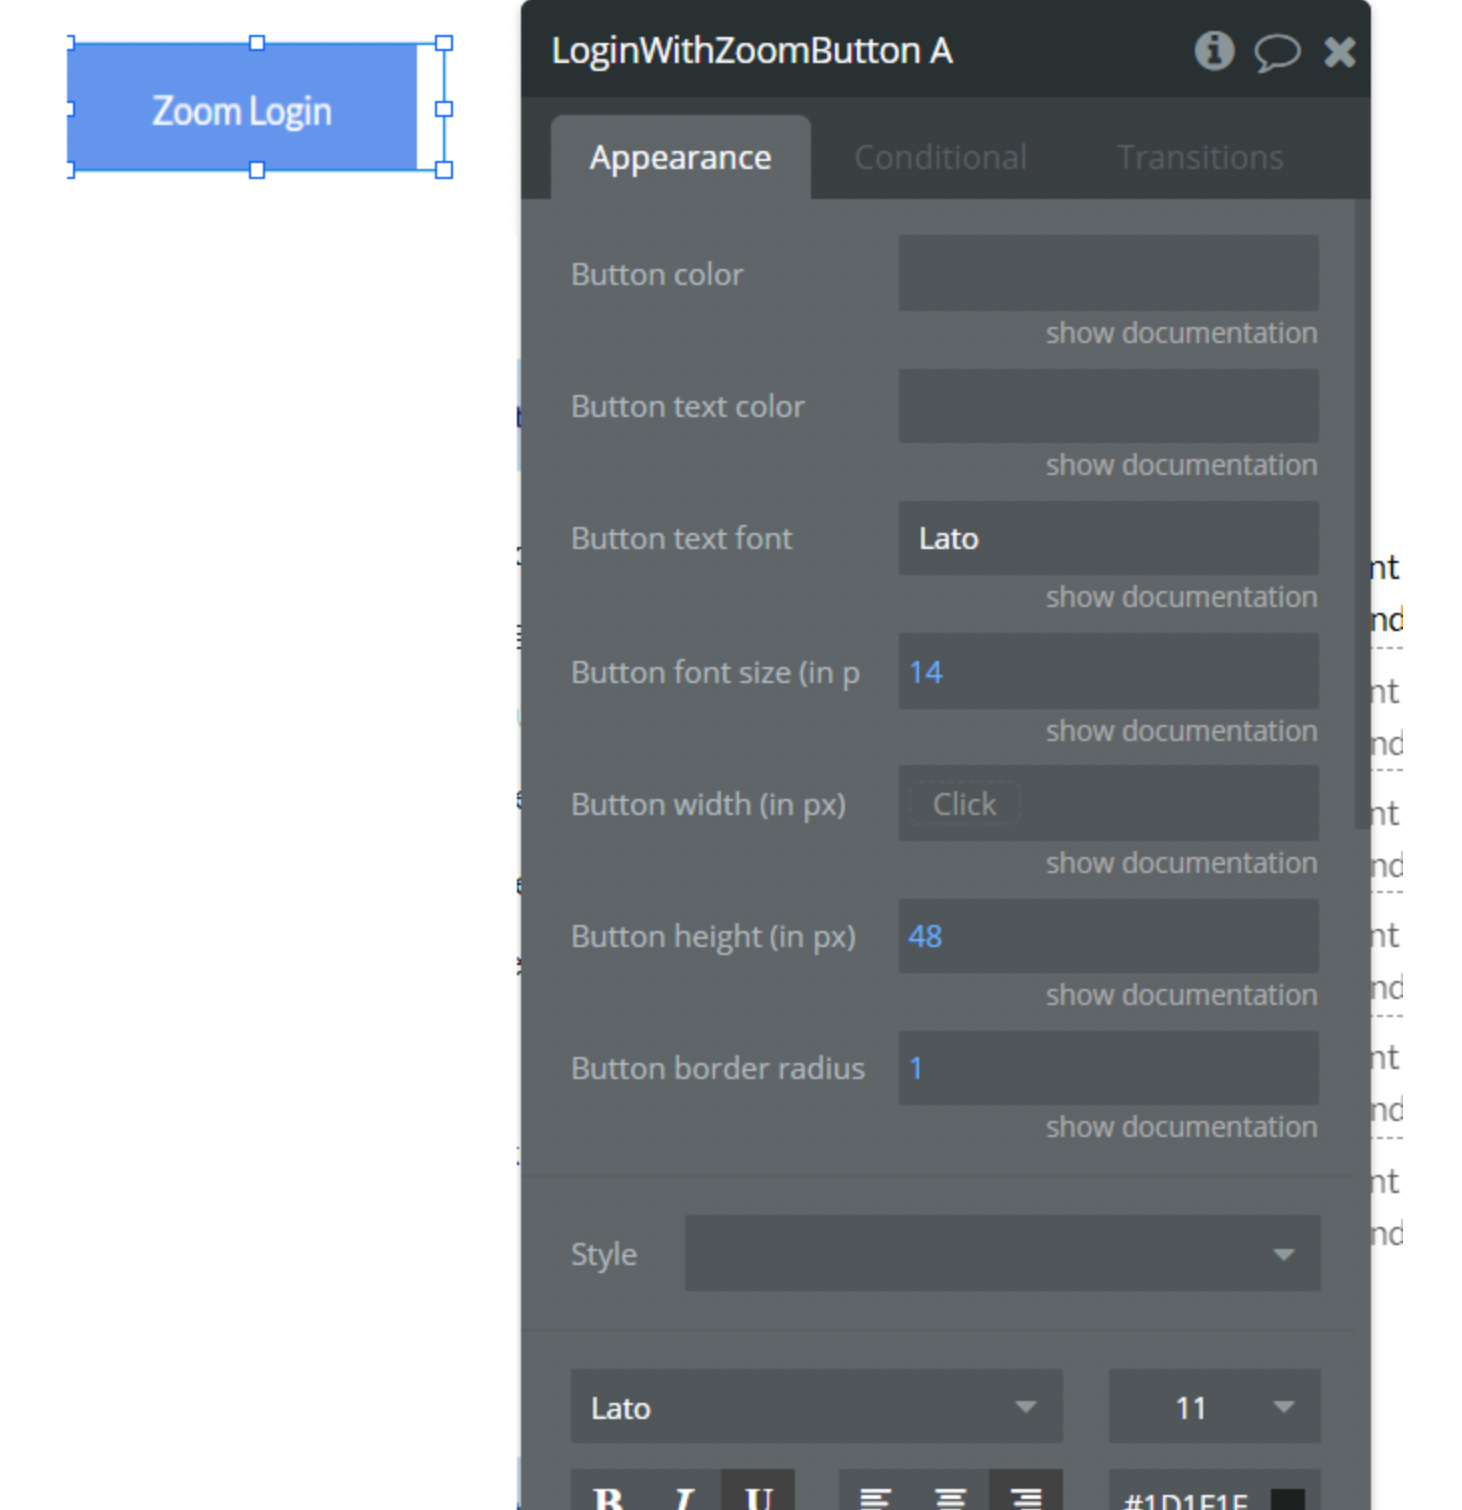Click the LoginWithZoomButton A title
This screenshot has height=1510, width=1462.
point(751,50)
